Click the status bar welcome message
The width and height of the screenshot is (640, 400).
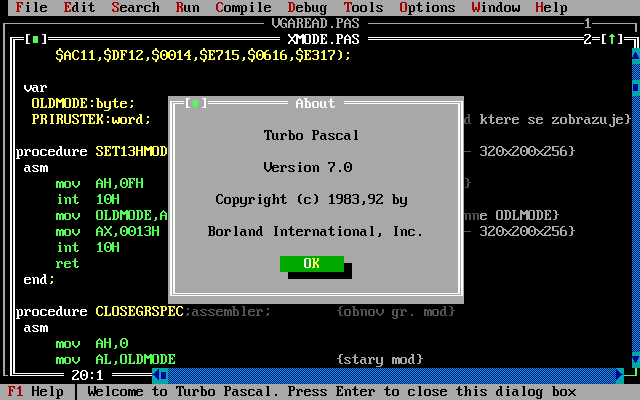coord(331,391)
